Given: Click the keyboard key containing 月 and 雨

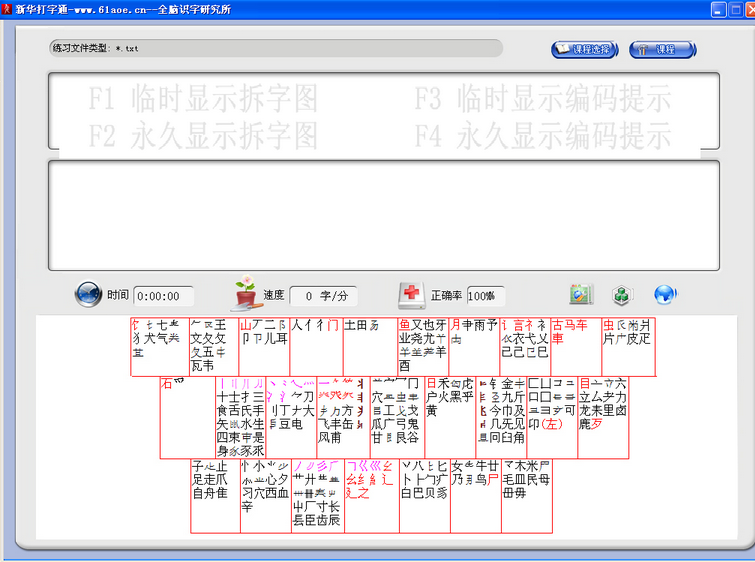Looking at the screenshot, I should 474,347.
